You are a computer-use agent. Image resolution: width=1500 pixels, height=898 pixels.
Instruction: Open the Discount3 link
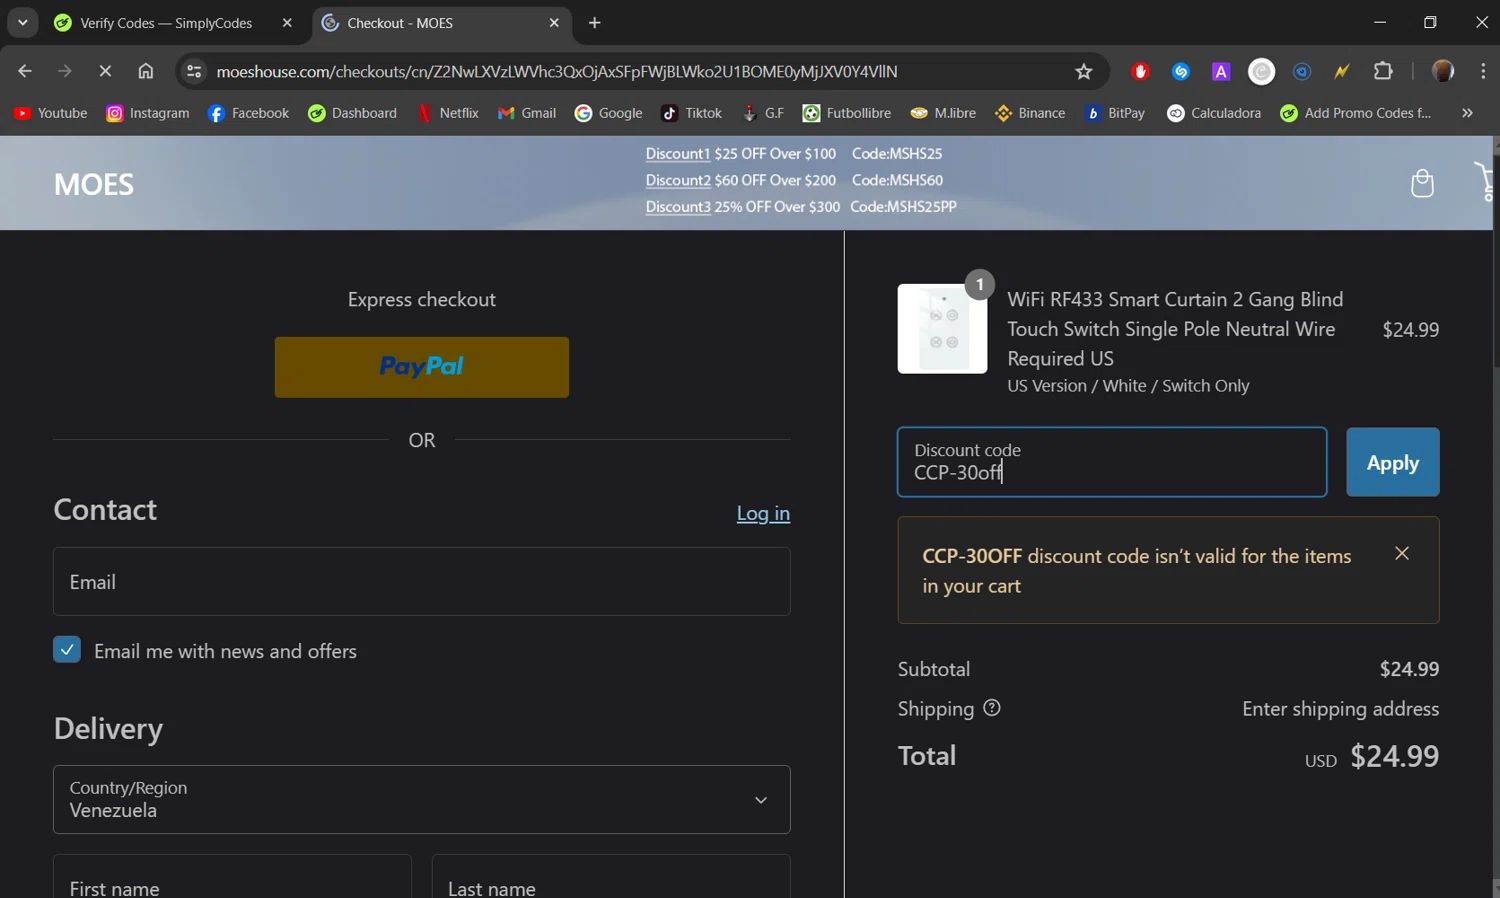point(677,207)
